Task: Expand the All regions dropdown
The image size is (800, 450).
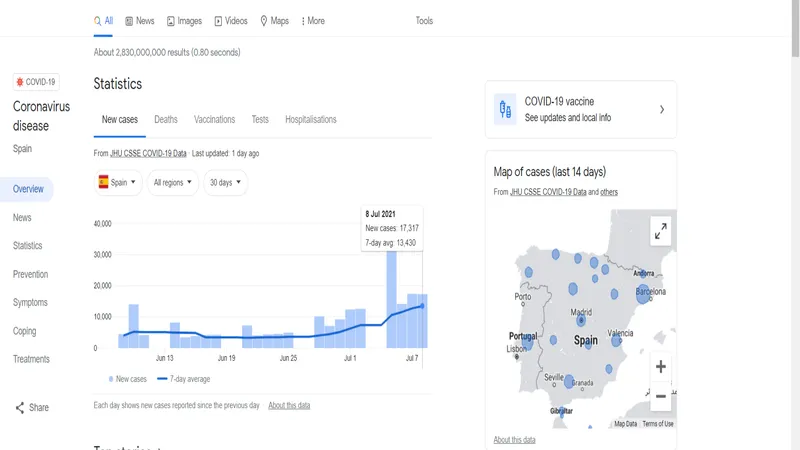Action: point(172,182)
